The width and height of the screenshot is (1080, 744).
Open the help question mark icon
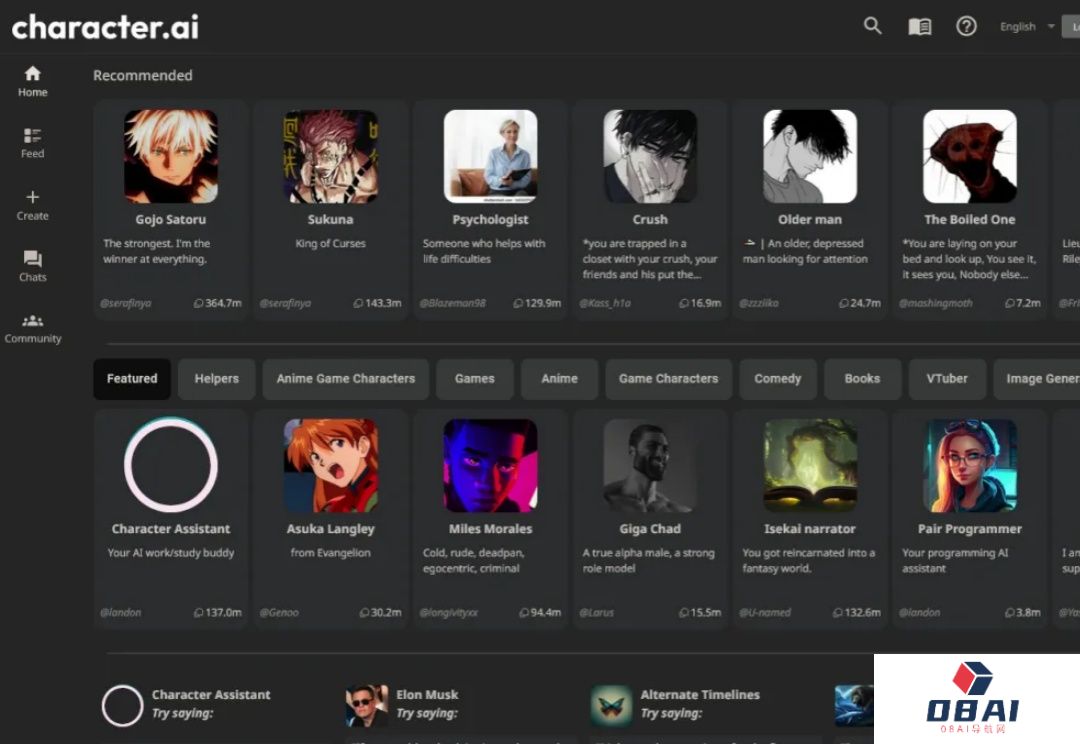[966, 26]
